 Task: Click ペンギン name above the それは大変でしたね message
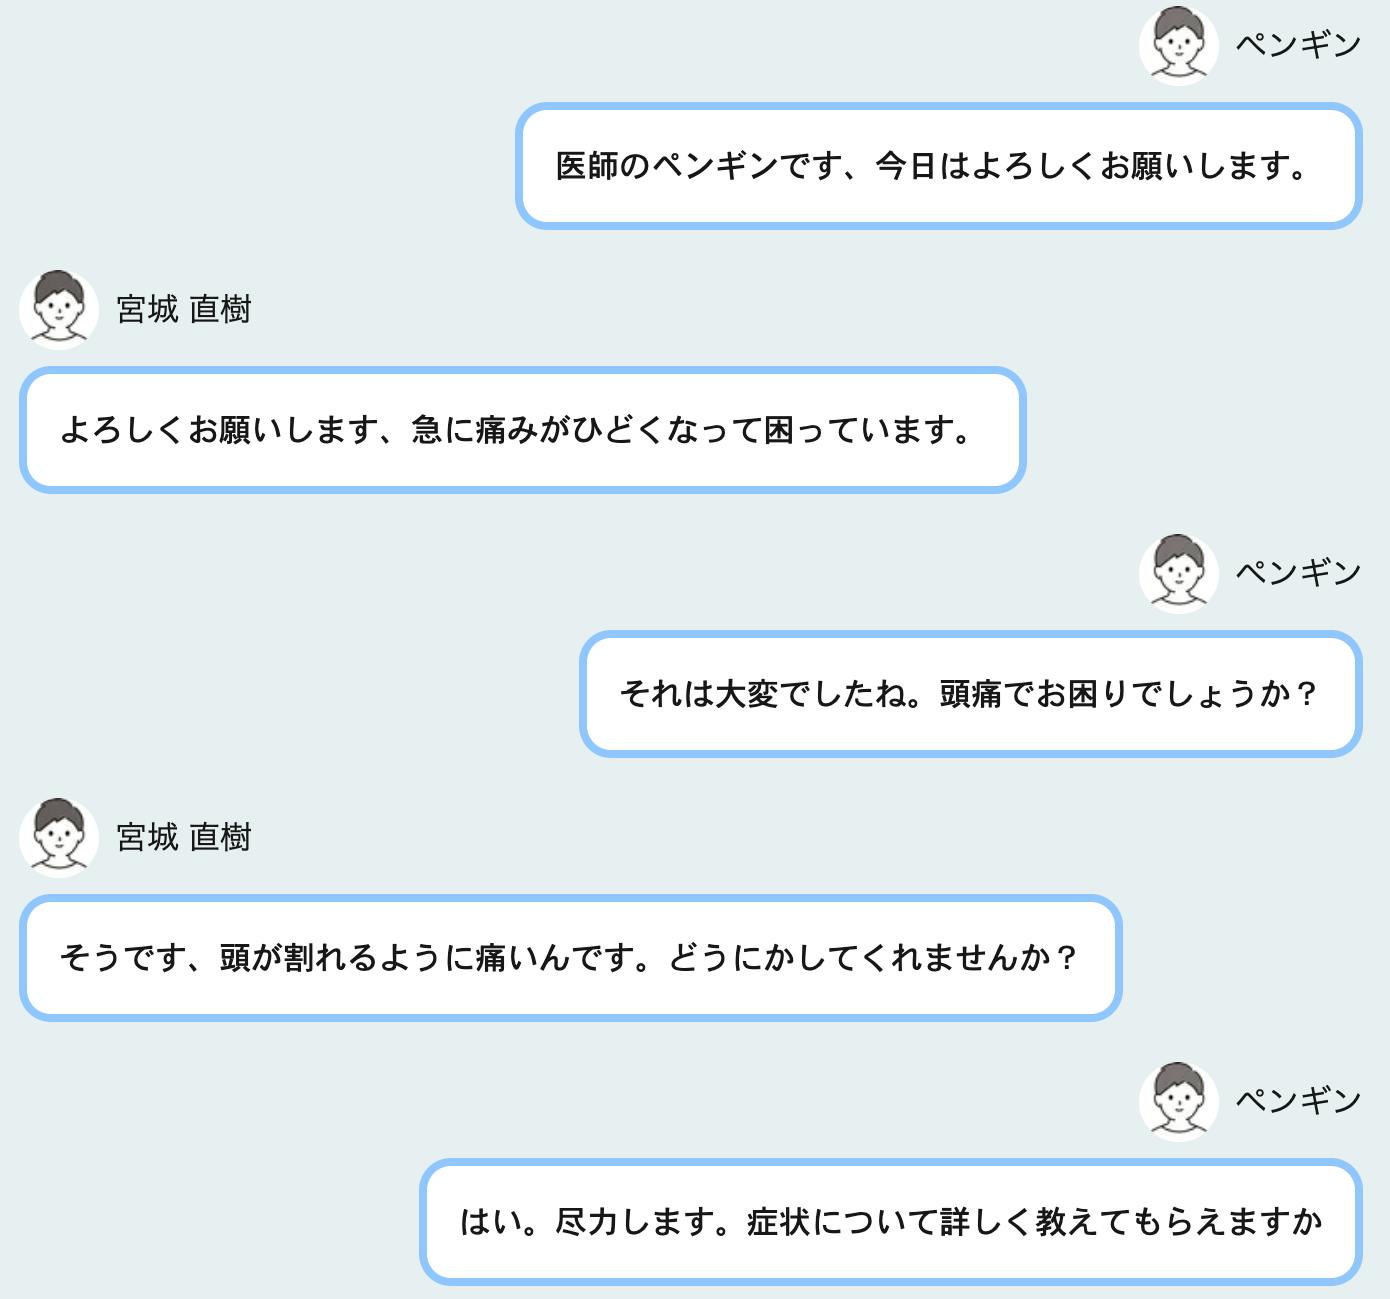(x=1298, y=573)
